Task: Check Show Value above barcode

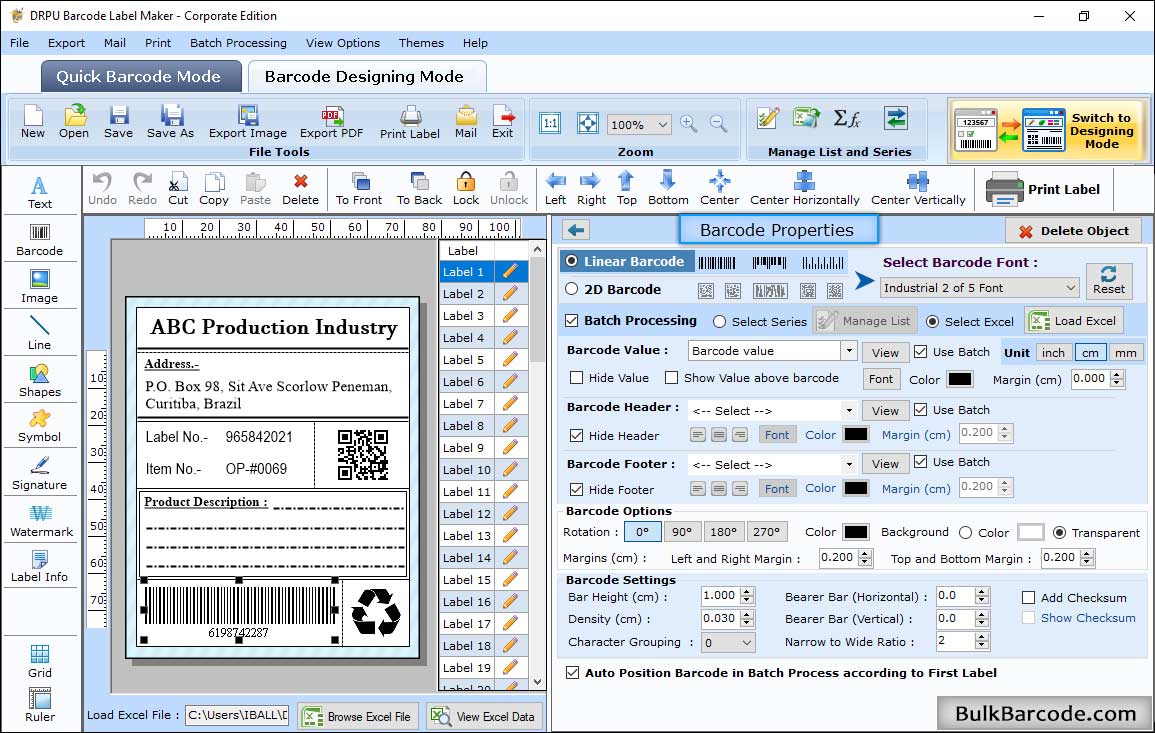Action: pyautogui.click(x=671, y=378)
